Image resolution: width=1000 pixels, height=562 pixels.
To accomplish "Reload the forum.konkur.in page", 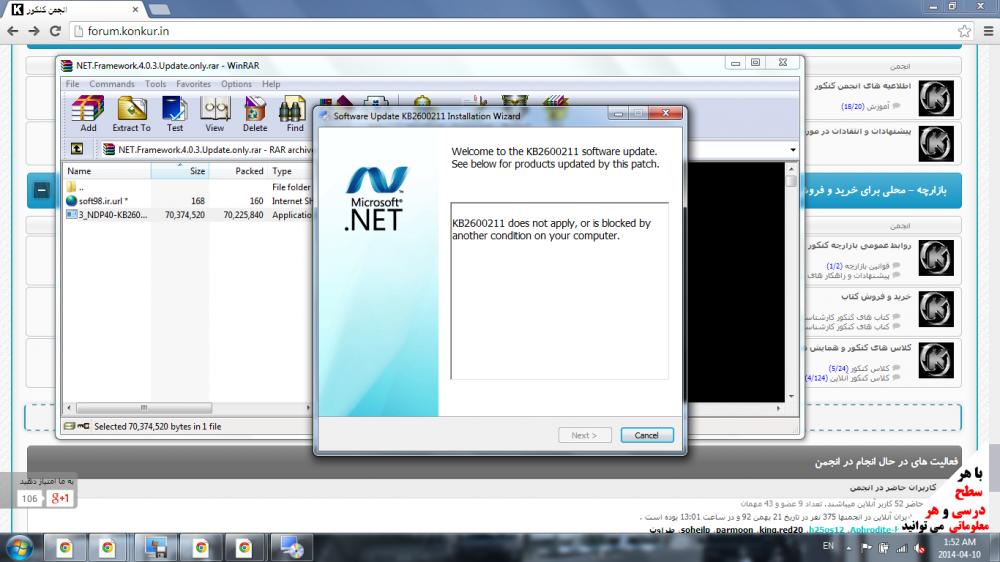I will pos(55,31).
